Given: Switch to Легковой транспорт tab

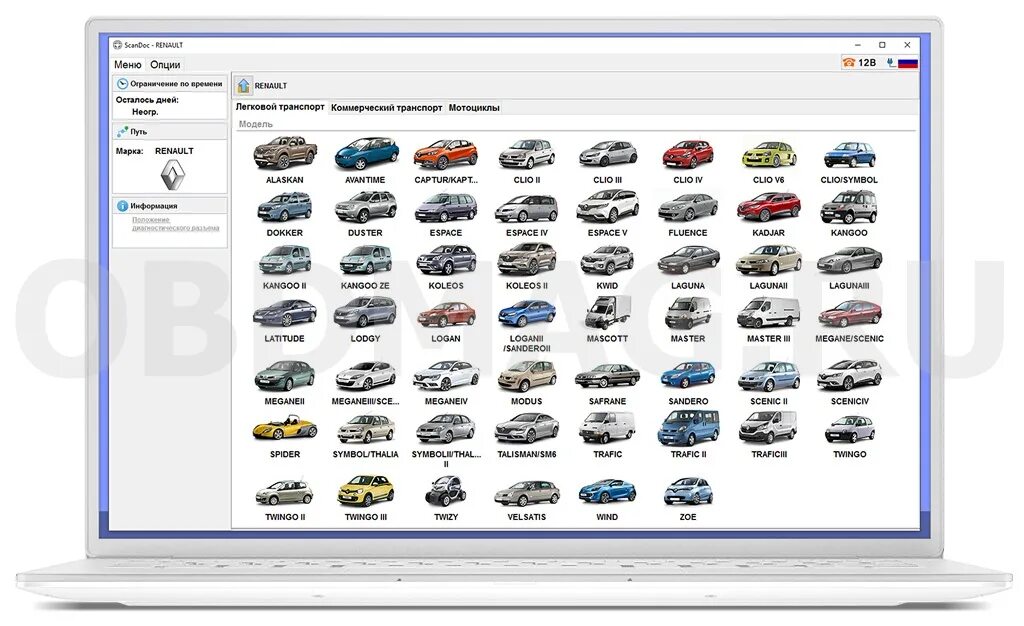Looking at the screenshot, I should (x=280, y=106).
